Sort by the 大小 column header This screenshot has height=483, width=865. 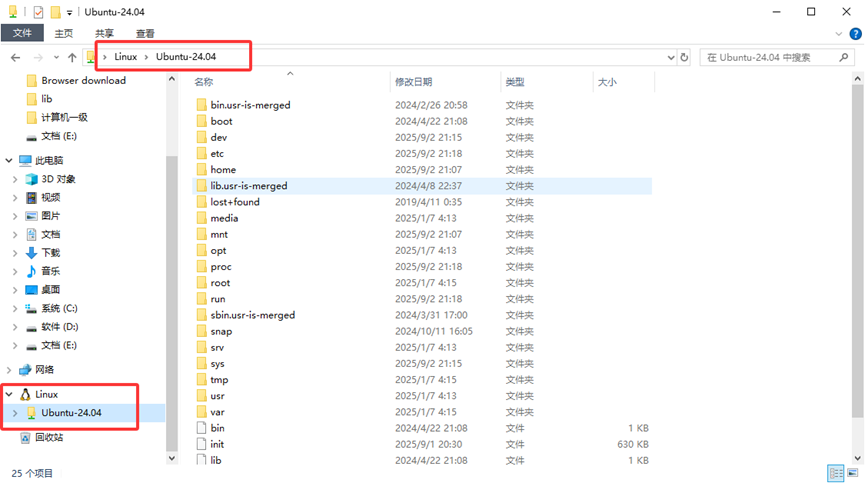607,82
